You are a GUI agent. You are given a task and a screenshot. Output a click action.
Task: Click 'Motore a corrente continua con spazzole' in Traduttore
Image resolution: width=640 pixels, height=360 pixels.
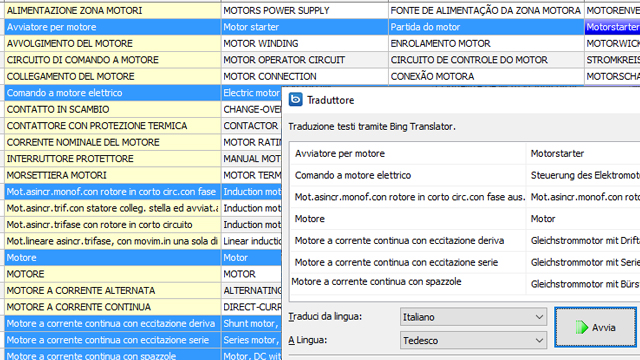[x=376, y=282]
